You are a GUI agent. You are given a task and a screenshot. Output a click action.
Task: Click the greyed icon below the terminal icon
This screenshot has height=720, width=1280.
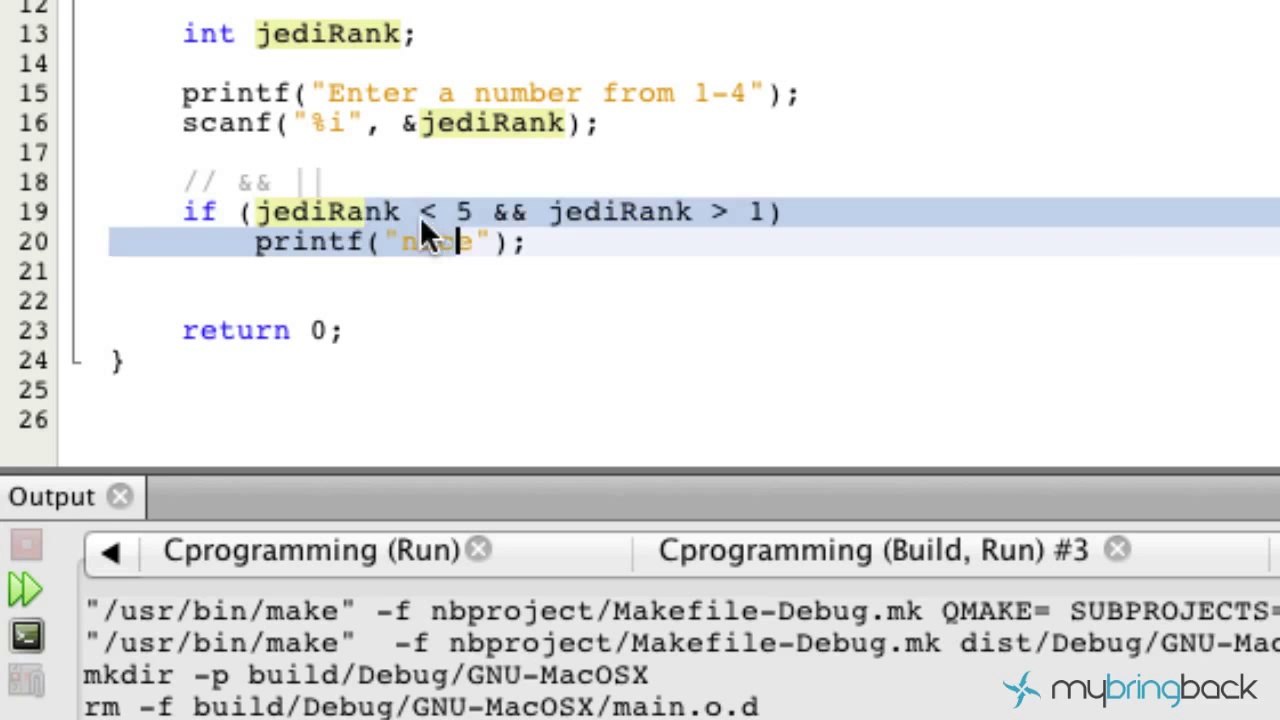[x=27, y=681]
